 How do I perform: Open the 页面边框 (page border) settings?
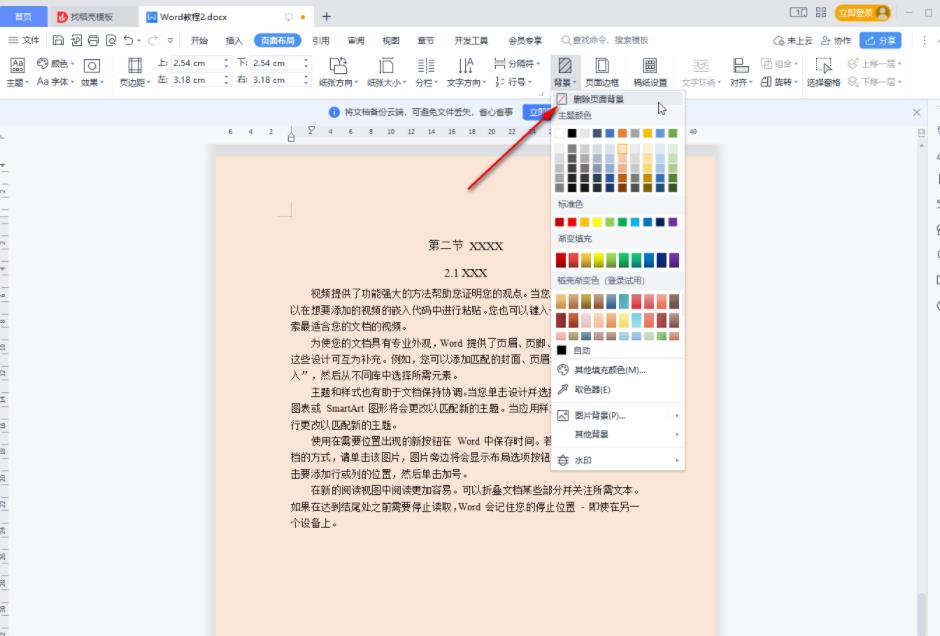(x=603, y=70)
